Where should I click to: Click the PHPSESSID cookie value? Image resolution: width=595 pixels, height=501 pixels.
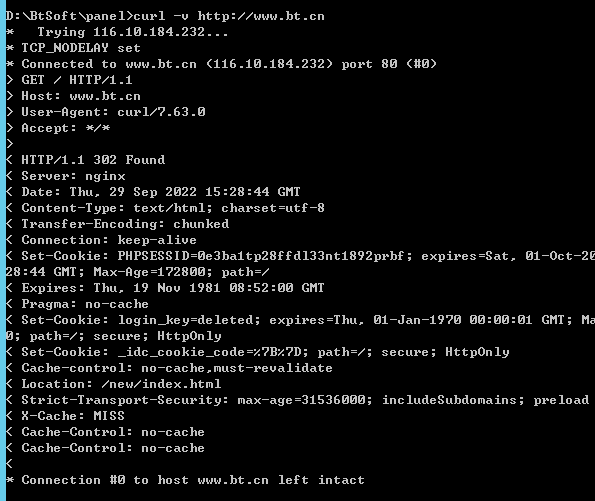261,256
